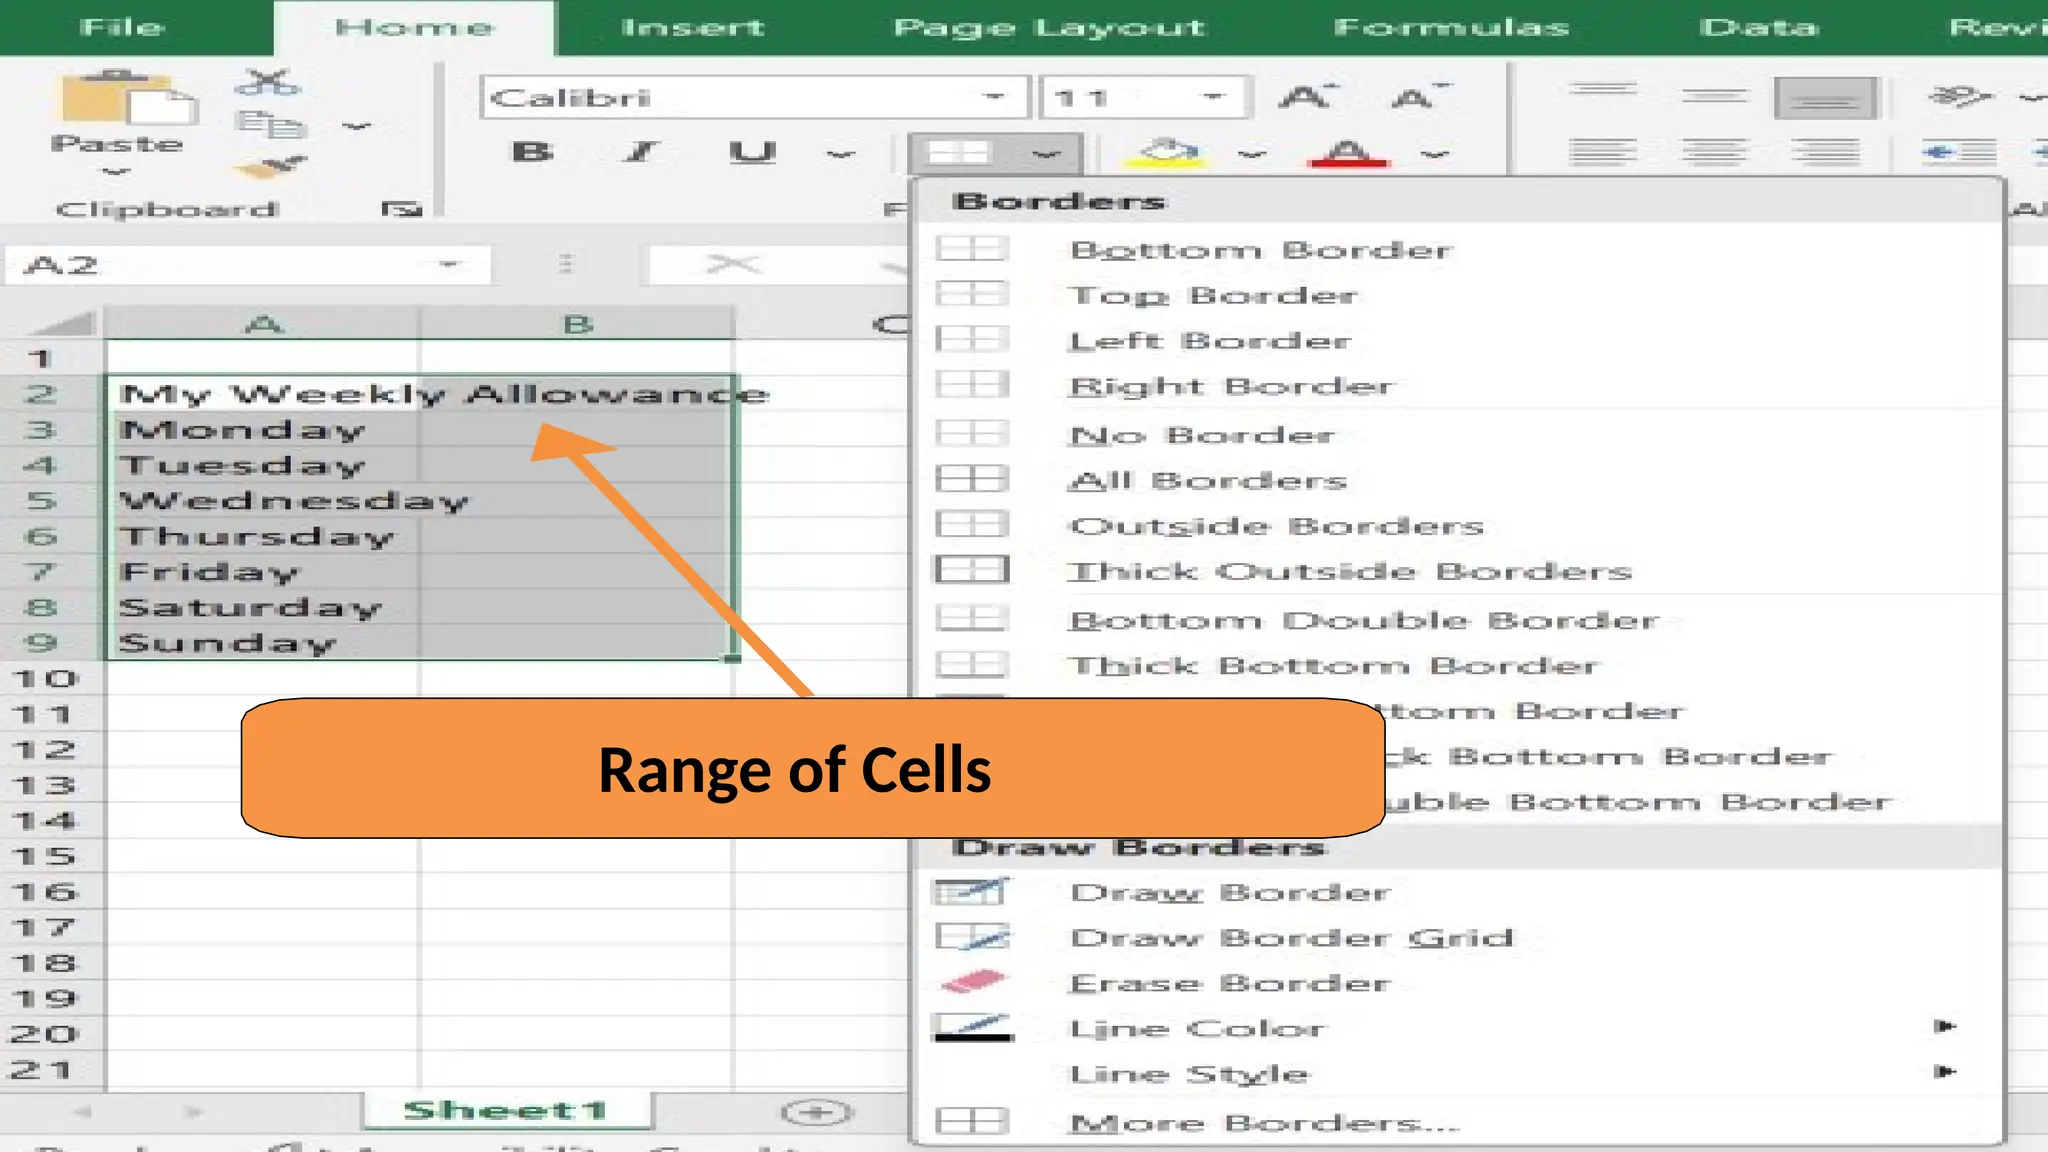
Task: Expand the Line Color submenu
Action: [x=1460, y=1028]
